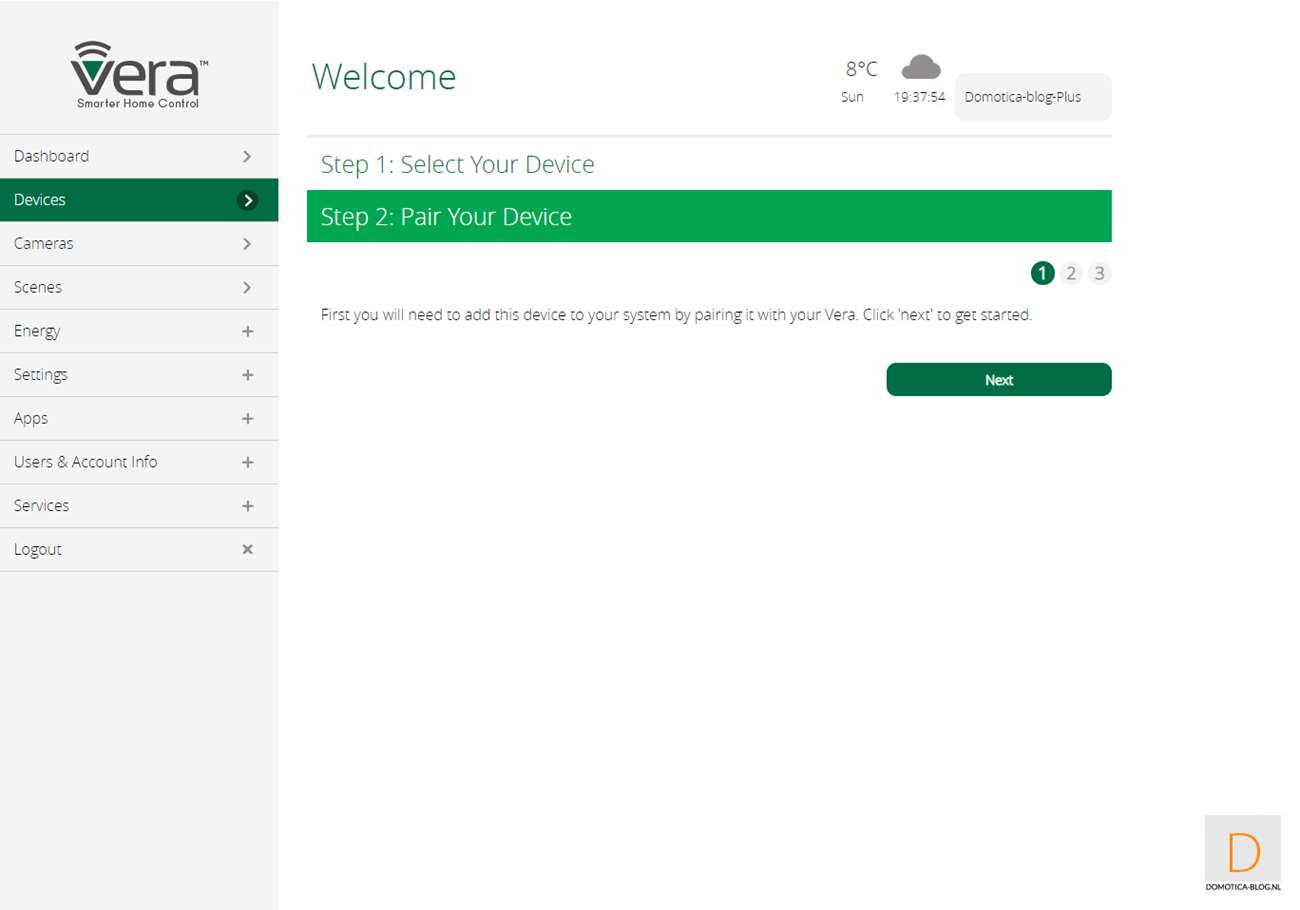Expand Energy menu with plus icon
Viewport: 1300px width, 910px height.
point(248,331)
